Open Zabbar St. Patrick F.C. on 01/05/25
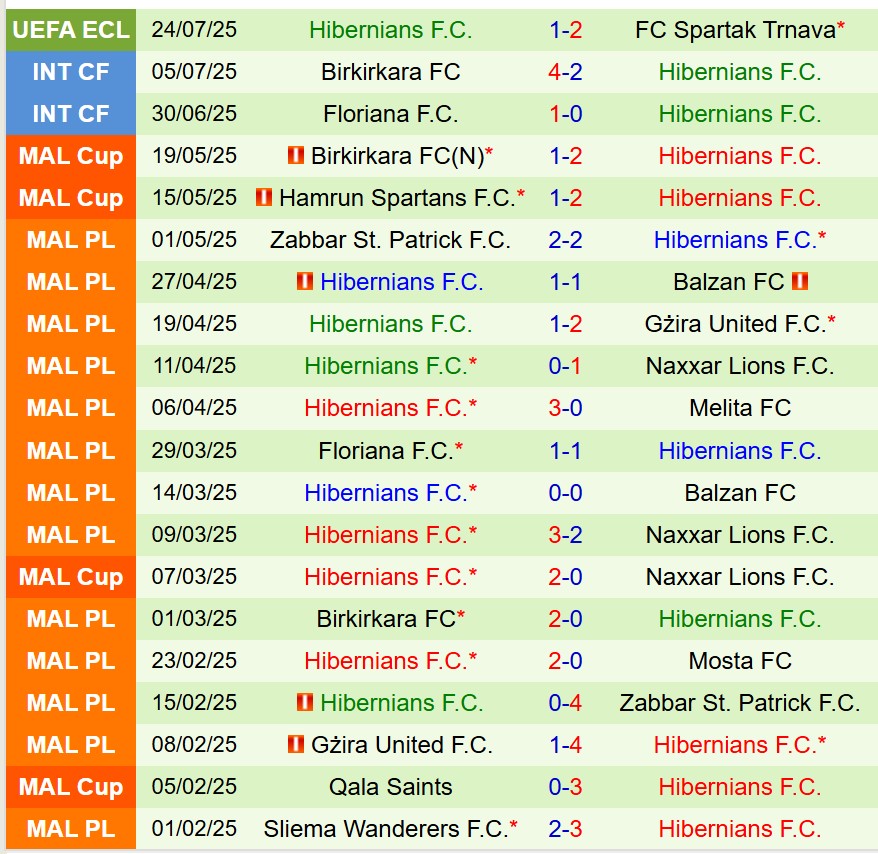 point(390,240)
